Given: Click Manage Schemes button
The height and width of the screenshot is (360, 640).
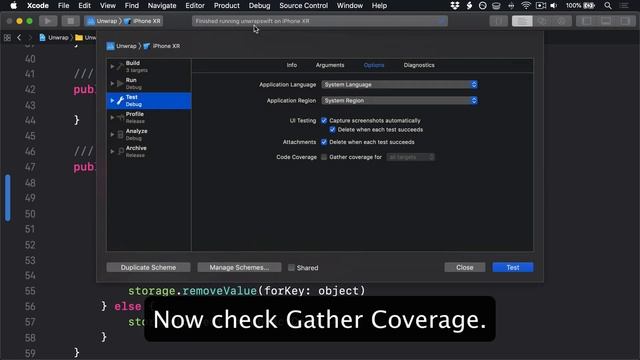Looking at the screenshot, I should pos(239,267).
